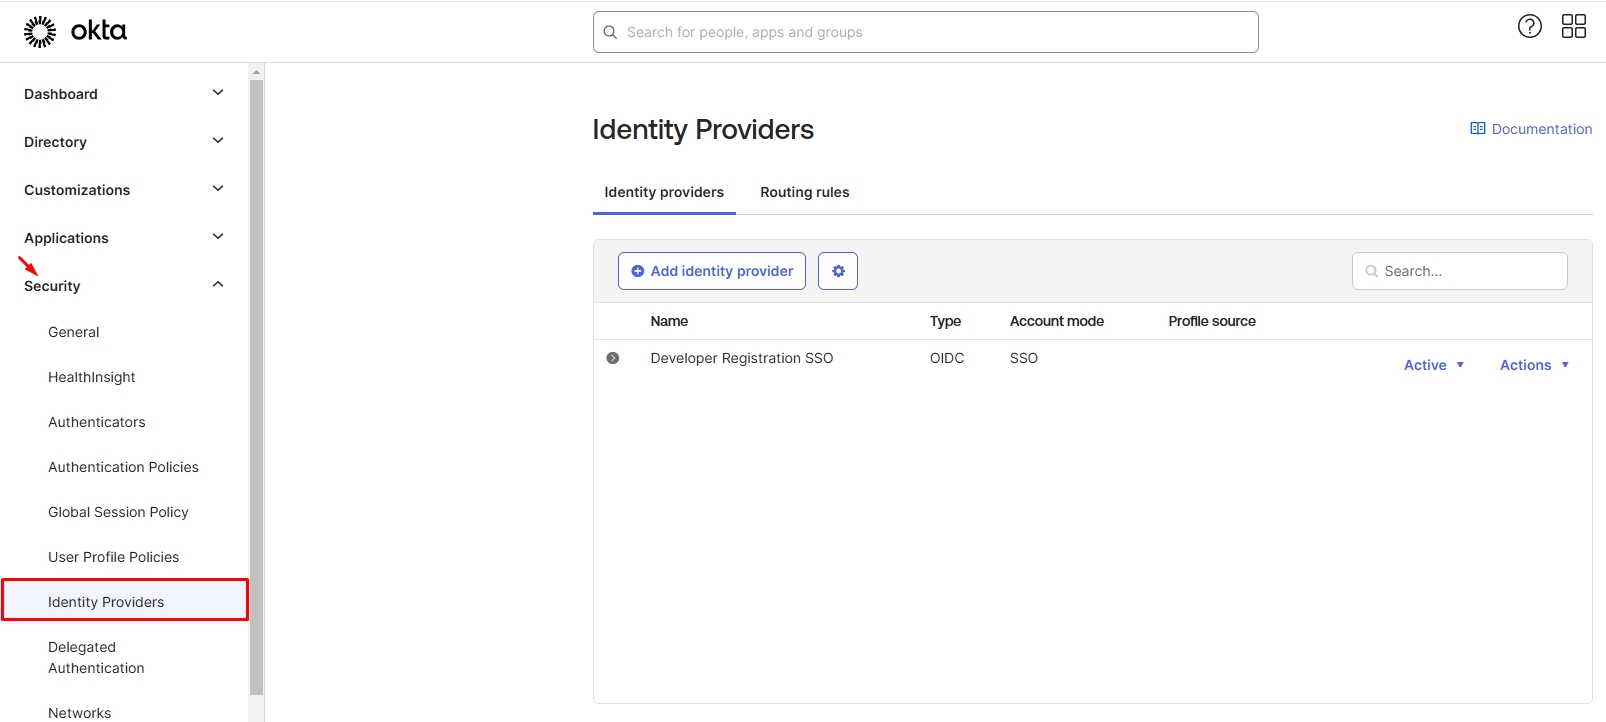1606x722 pixels.
Task: Click the gear settings icon button
Action: [838, 271]
